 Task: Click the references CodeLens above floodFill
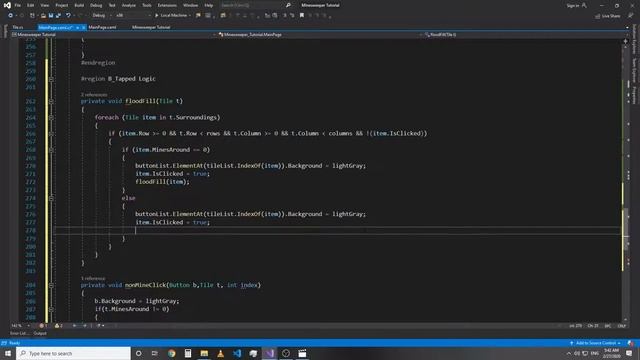pos(94,95)
